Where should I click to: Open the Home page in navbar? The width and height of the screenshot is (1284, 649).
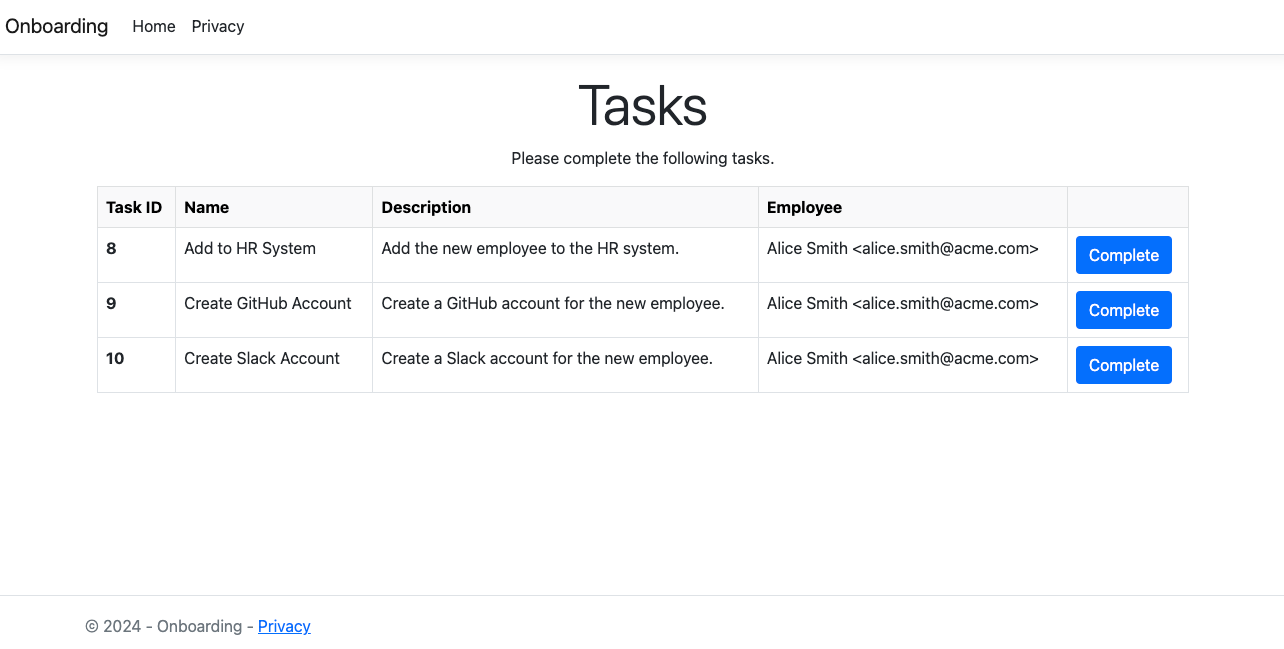coord(153,26)
